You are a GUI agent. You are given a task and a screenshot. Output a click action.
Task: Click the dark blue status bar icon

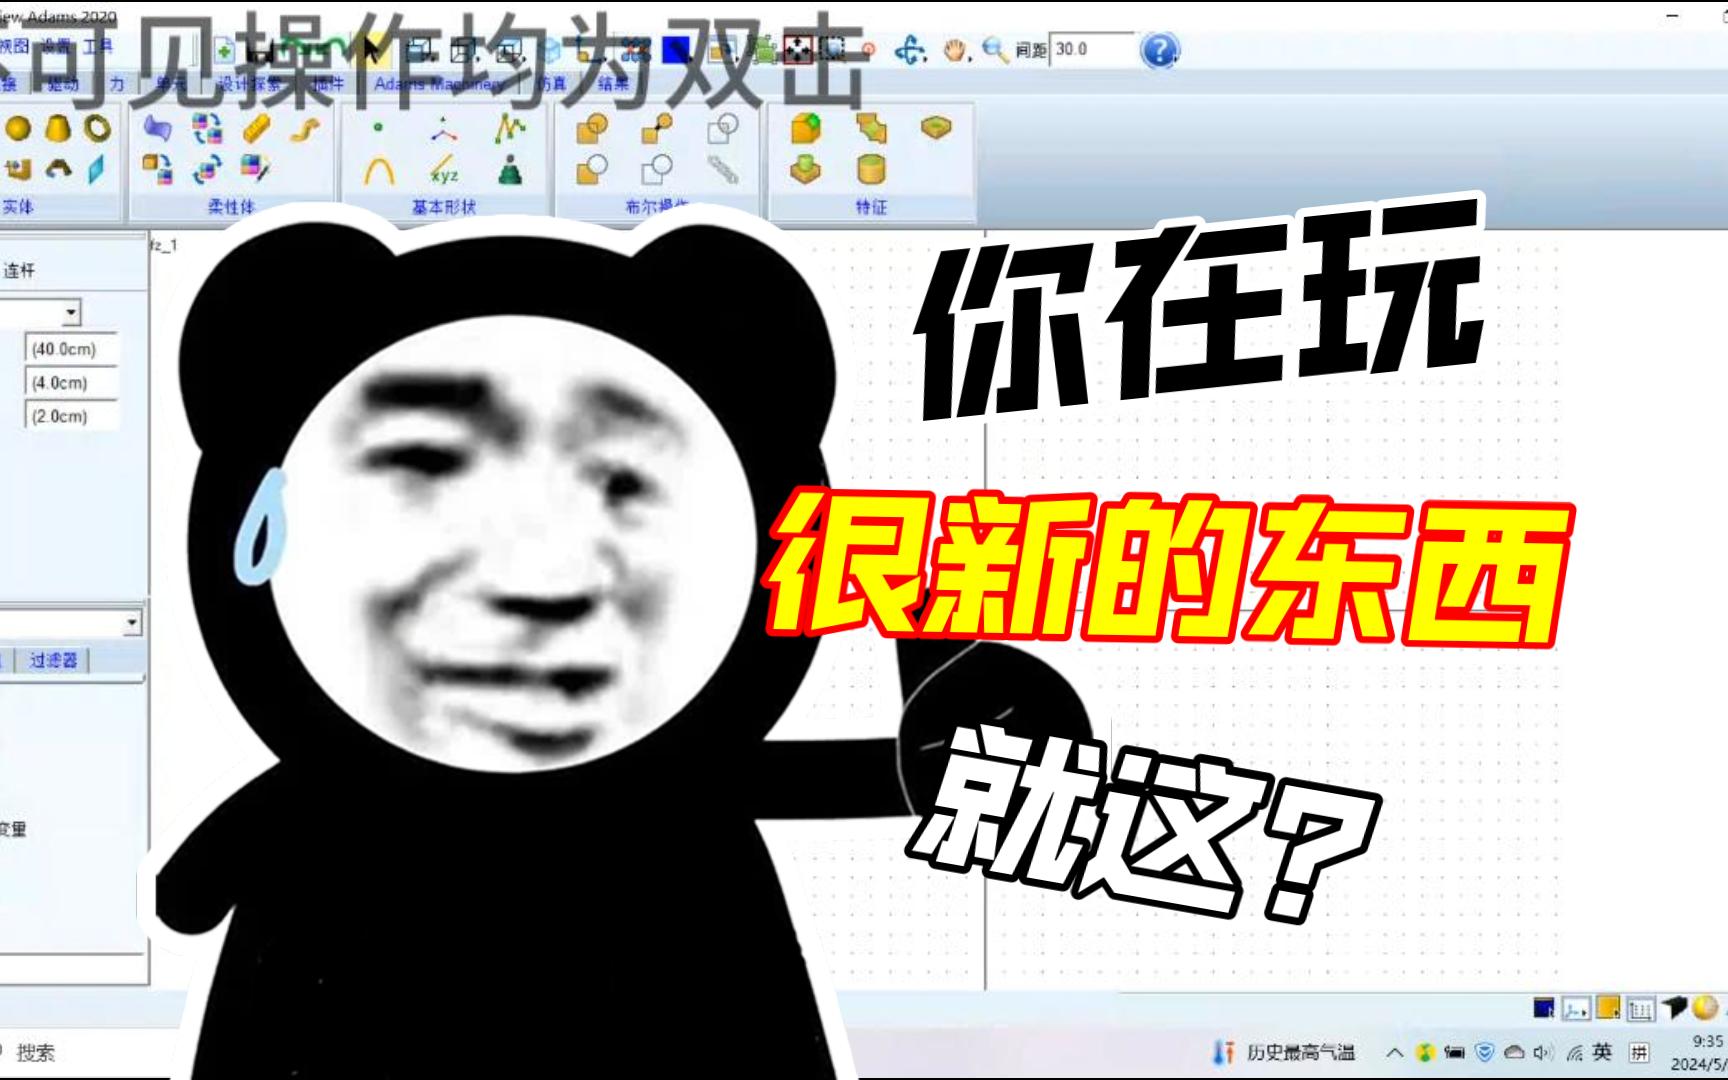point(1544,1008)
